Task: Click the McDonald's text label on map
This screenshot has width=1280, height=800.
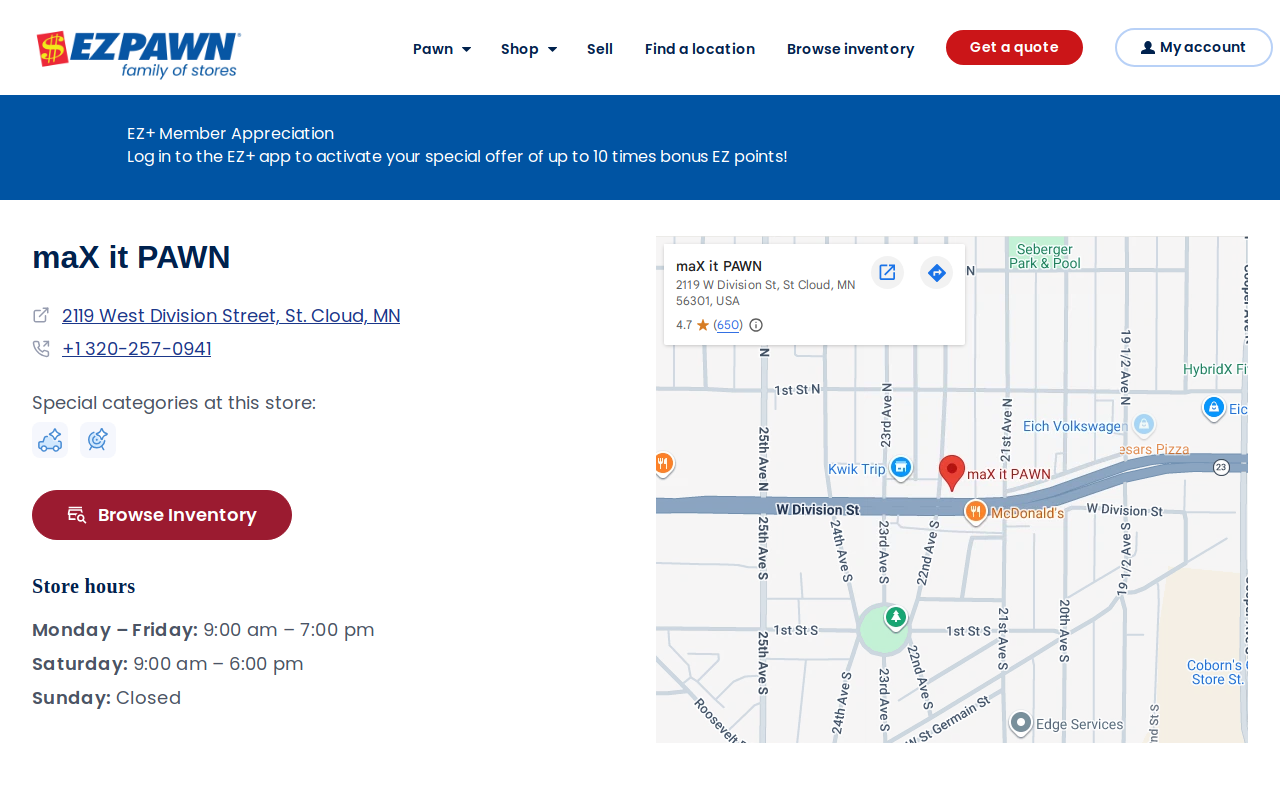Action: tap(1028, 513)
